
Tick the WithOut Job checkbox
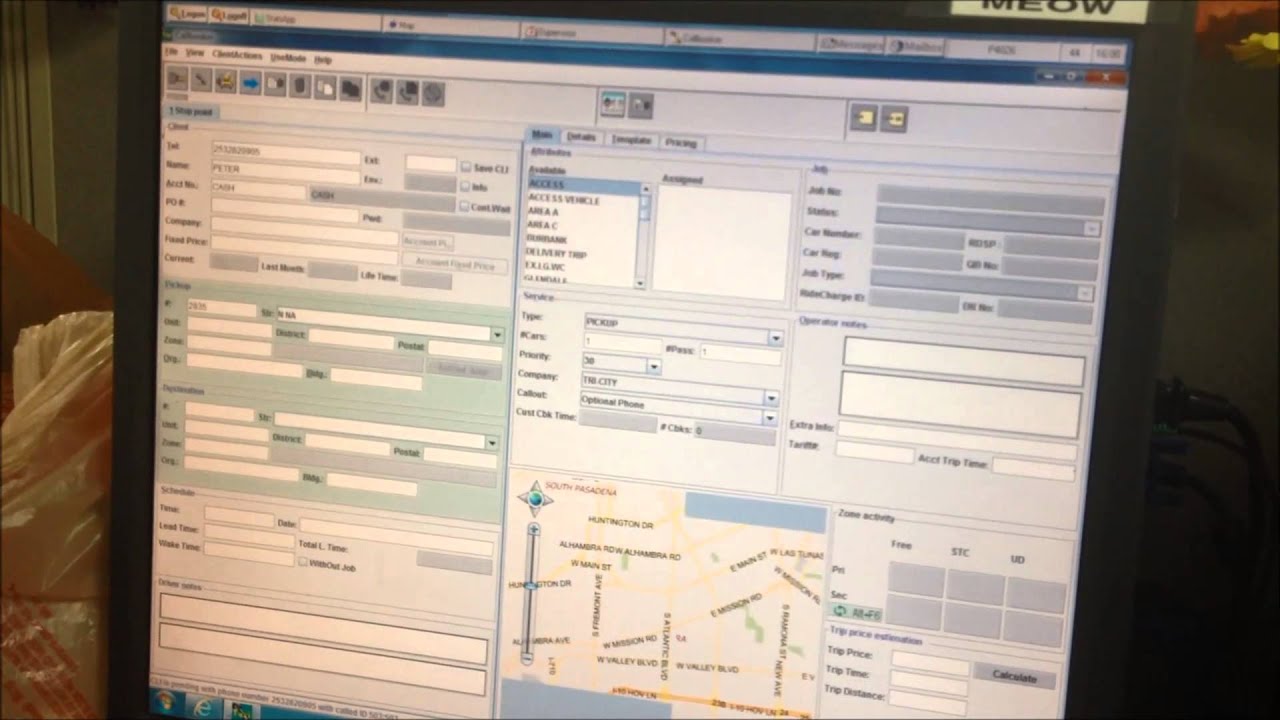pos(303,563)
